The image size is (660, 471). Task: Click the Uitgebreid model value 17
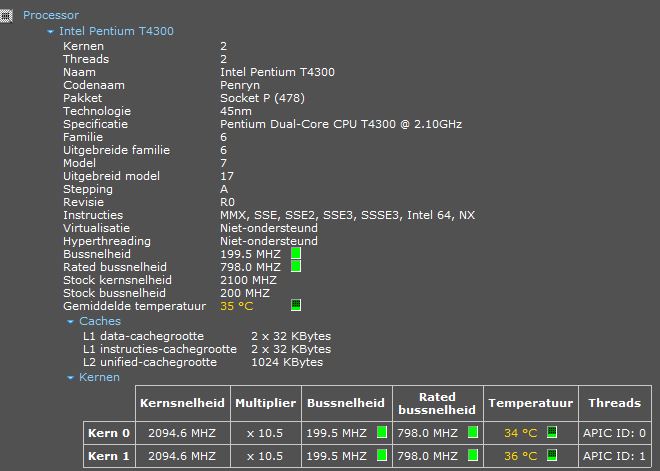(x=227, y=176)
